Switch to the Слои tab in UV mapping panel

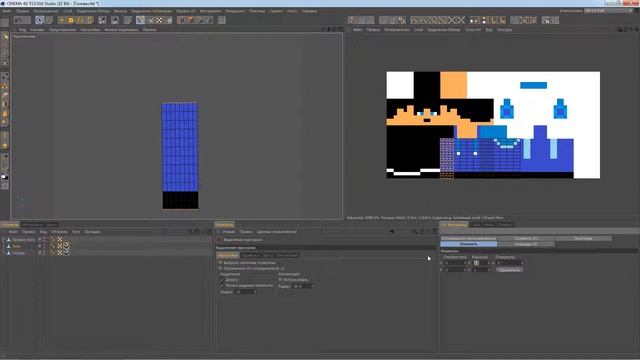point(476,225)
